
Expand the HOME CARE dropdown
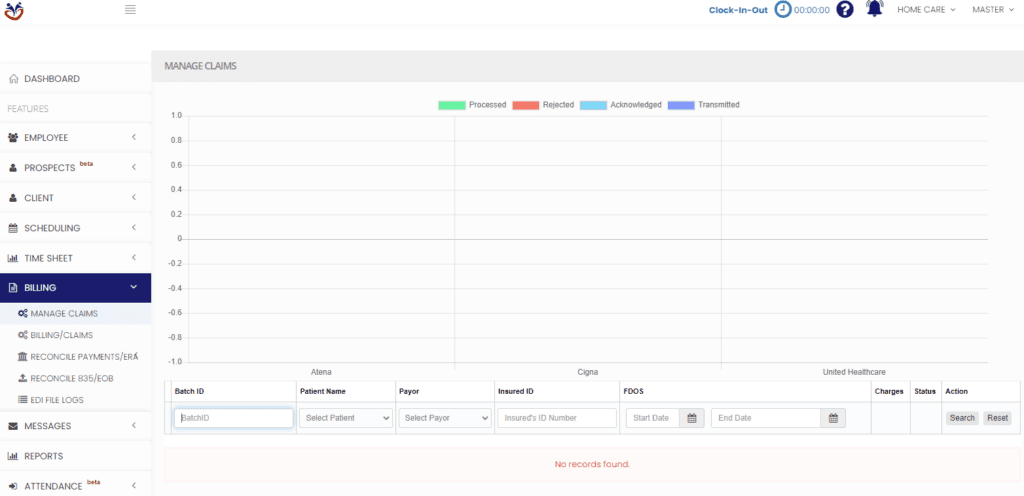point(926,10)
